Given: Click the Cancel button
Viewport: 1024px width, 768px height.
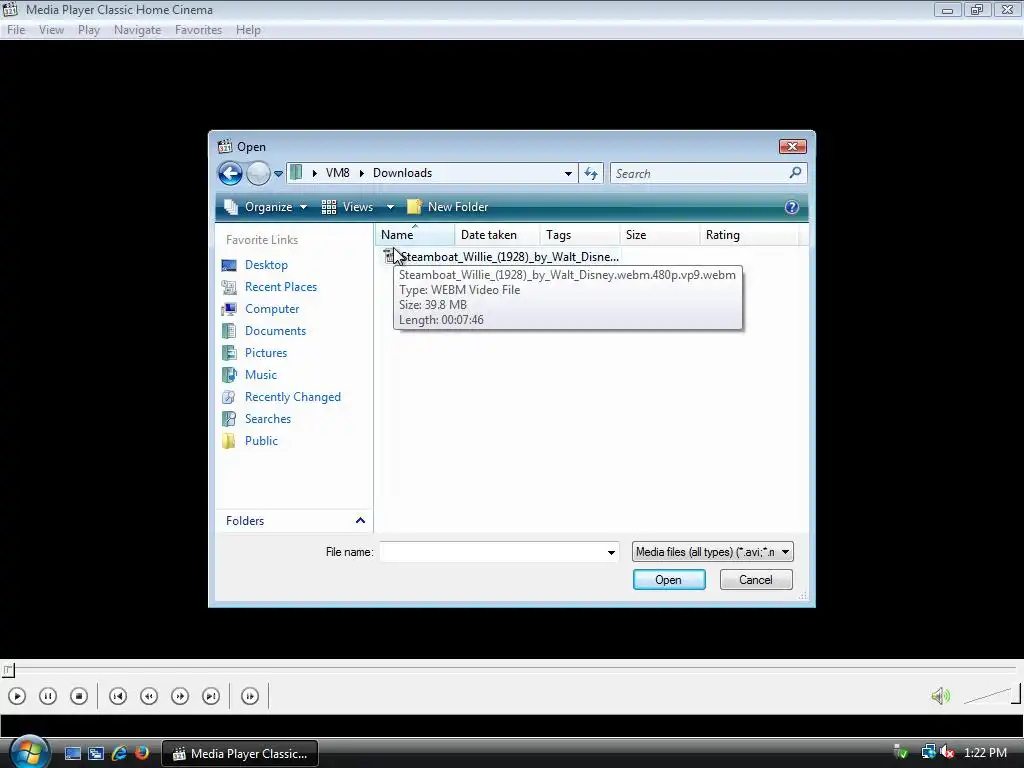Looking at the screenshot, I should (756, 580).
